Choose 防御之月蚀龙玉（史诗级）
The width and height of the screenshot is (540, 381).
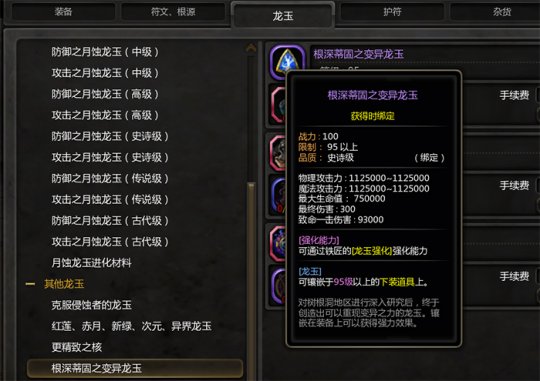coord(110,136)
